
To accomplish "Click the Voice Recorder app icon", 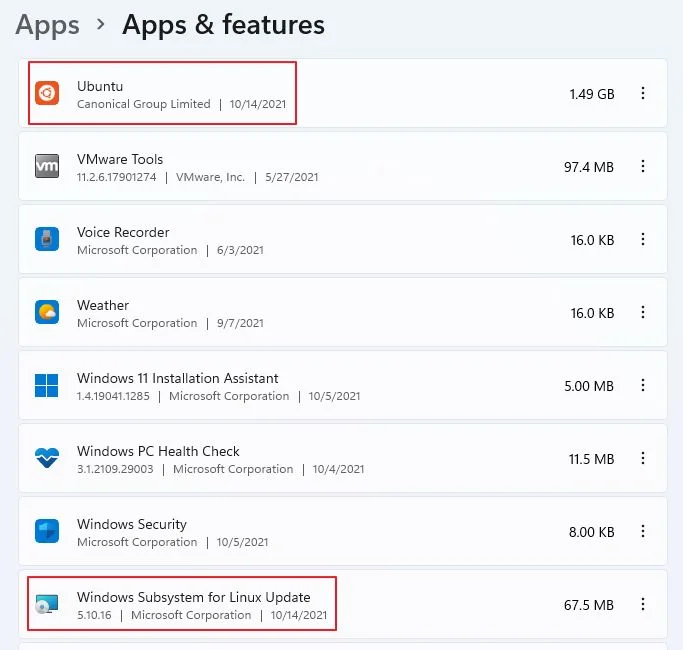I will [x=47, y=239].
